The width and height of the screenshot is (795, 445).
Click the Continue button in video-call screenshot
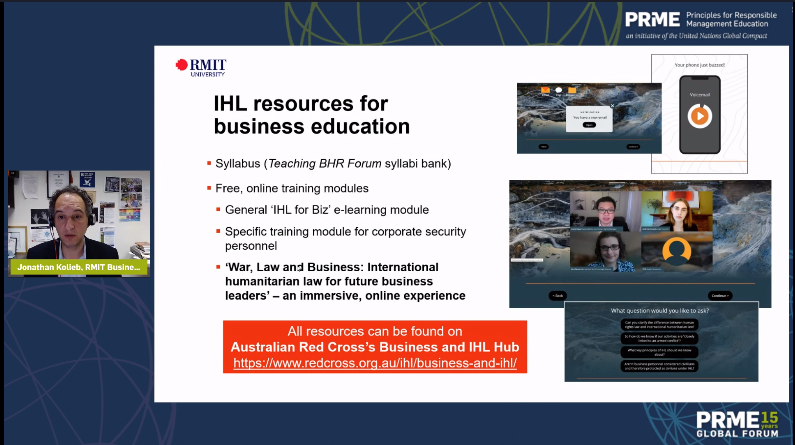(720, 295)
